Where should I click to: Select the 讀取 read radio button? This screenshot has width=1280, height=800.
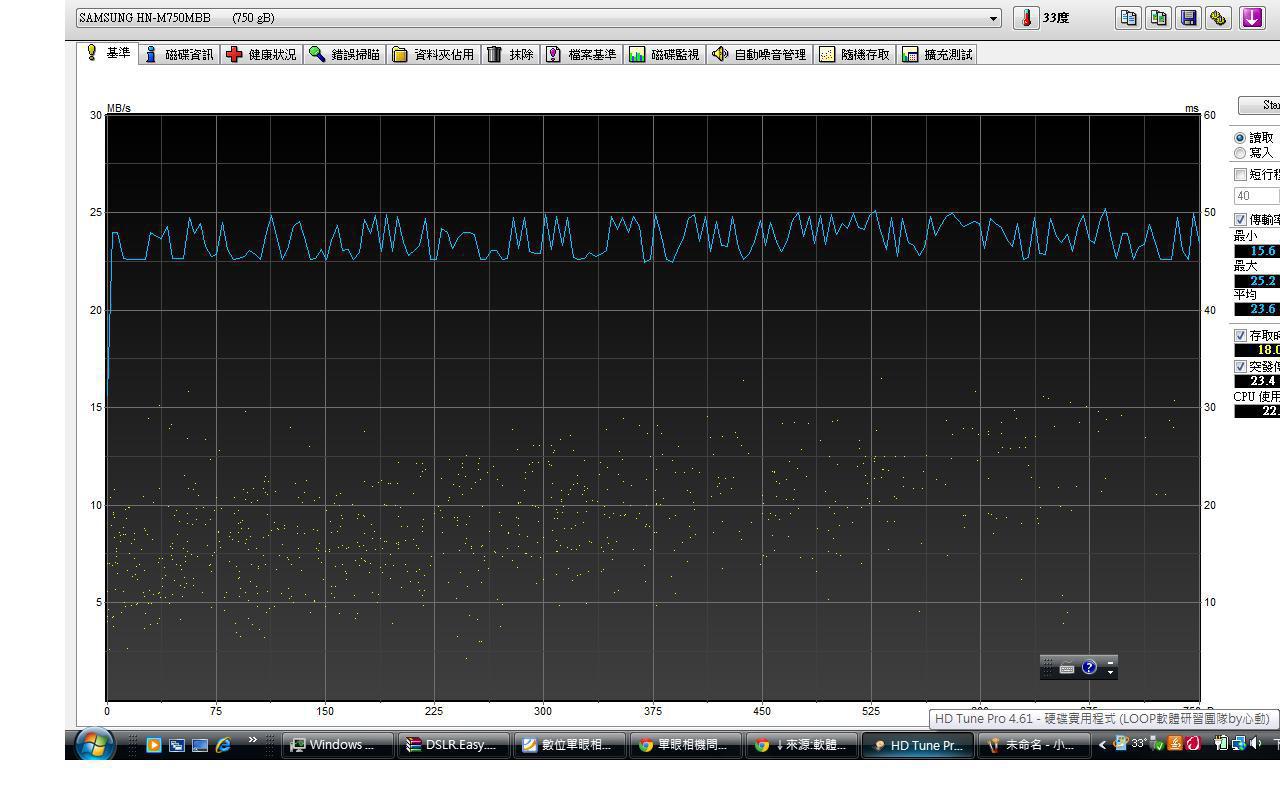click(1240, 138)
